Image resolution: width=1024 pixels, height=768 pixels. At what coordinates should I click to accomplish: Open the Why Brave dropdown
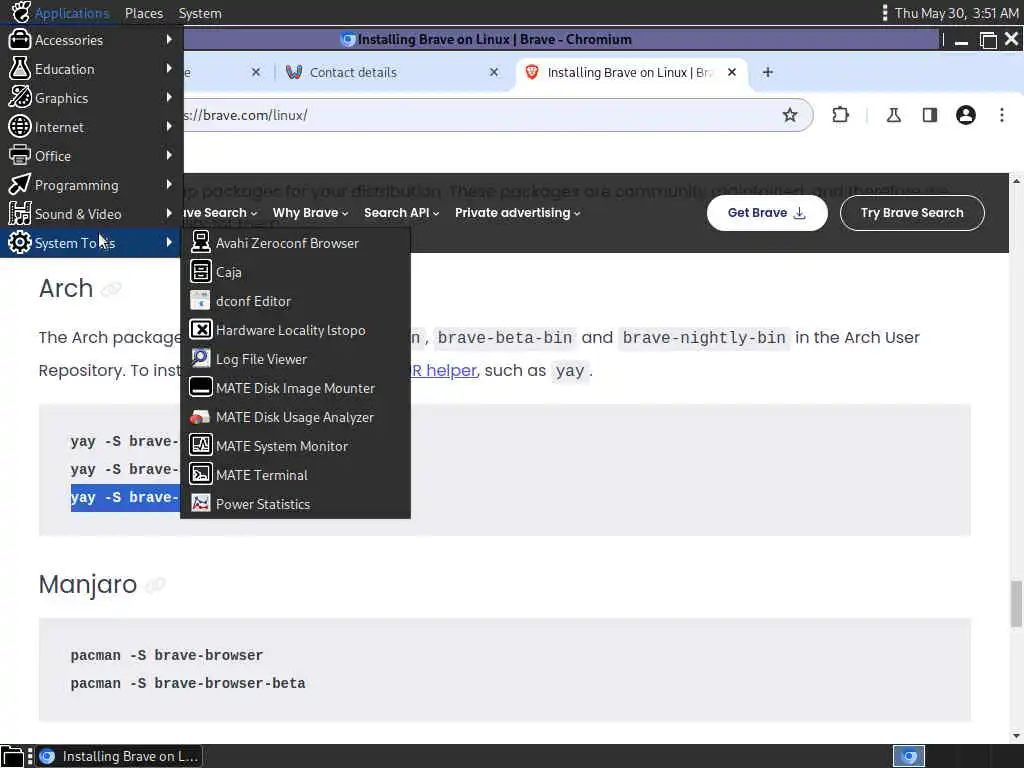(310, 213)
